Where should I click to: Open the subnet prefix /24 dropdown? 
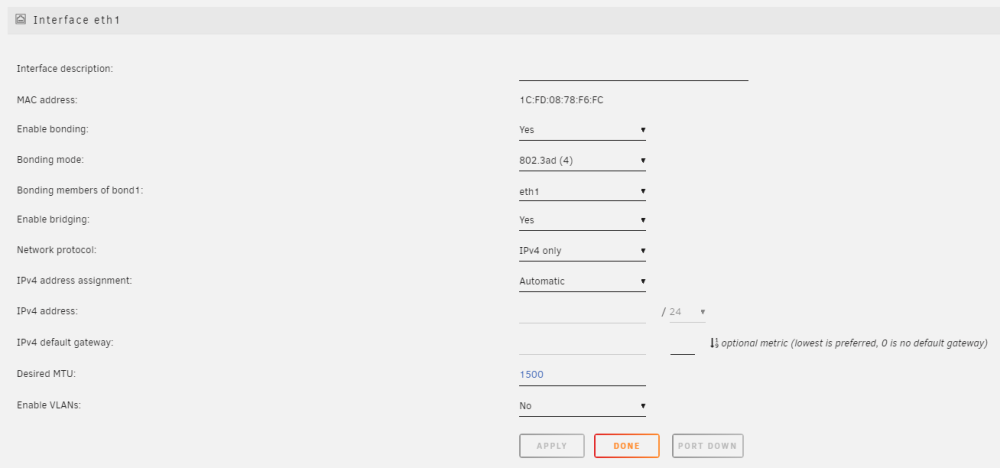click(688, 312)
